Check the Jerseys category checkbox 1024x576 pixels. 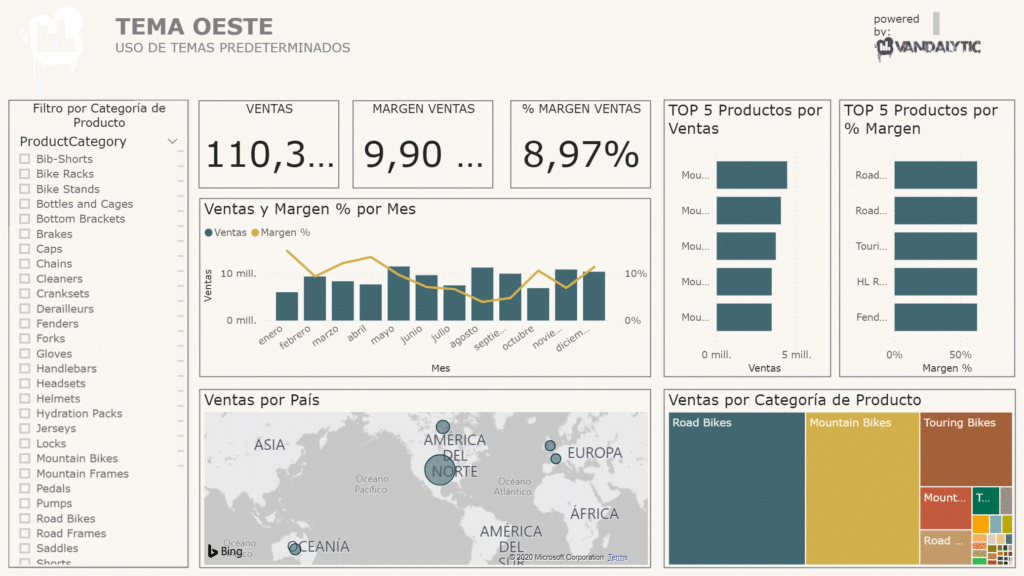[x=25, y=428]
